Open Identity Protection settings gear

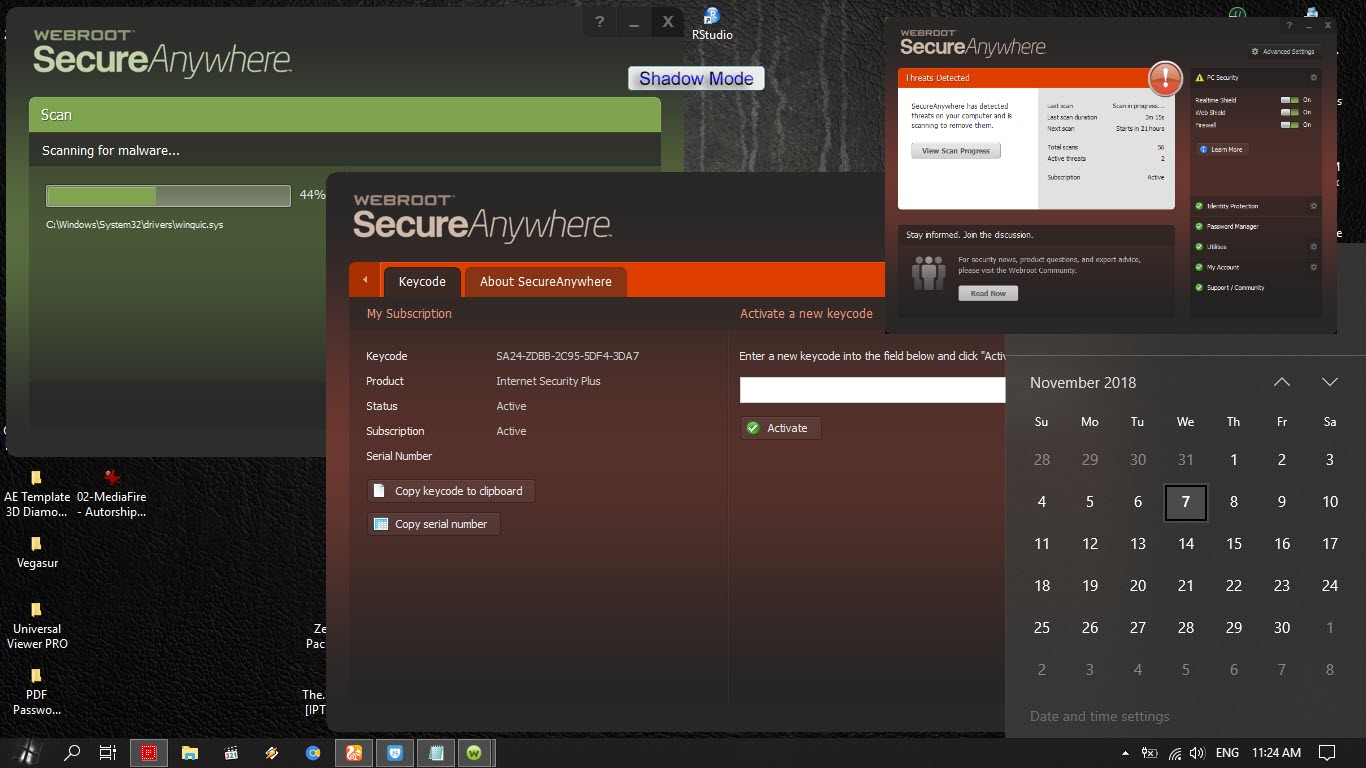(x=1314, y=206)
